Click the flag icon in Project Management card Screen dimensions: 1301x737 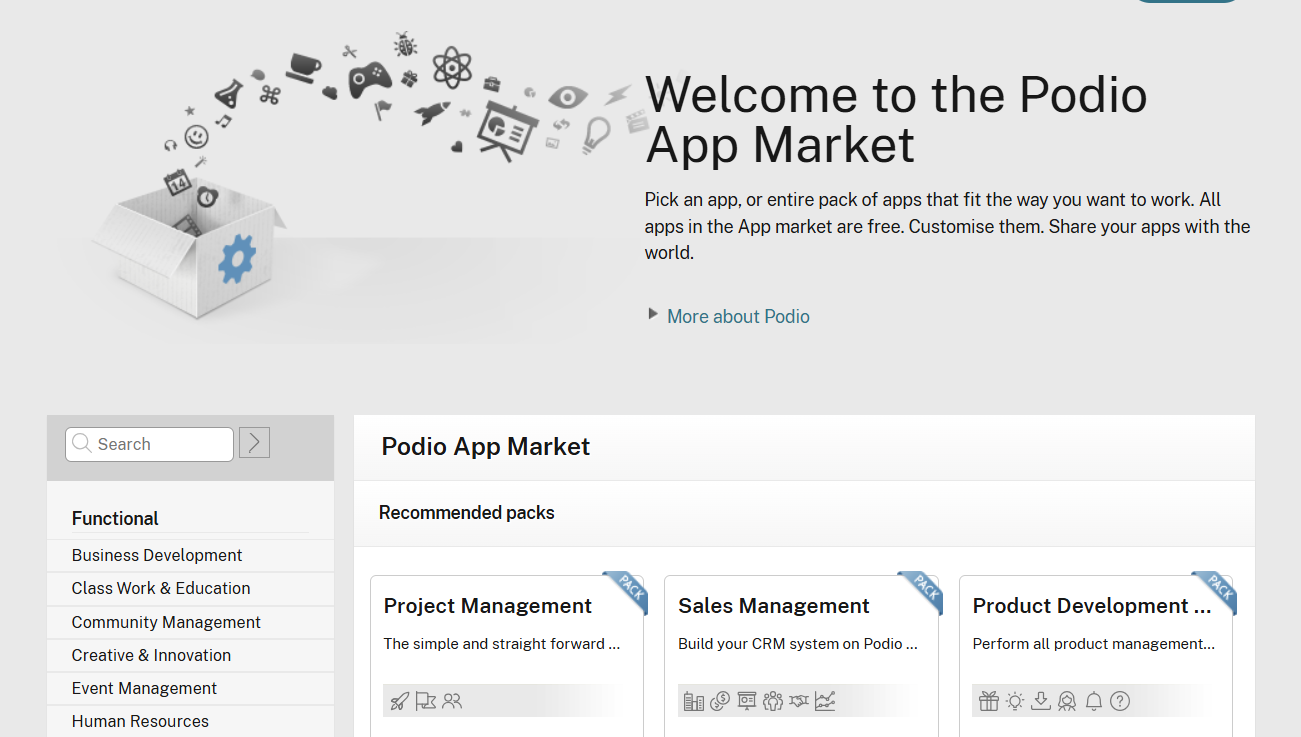click(426, 701)
